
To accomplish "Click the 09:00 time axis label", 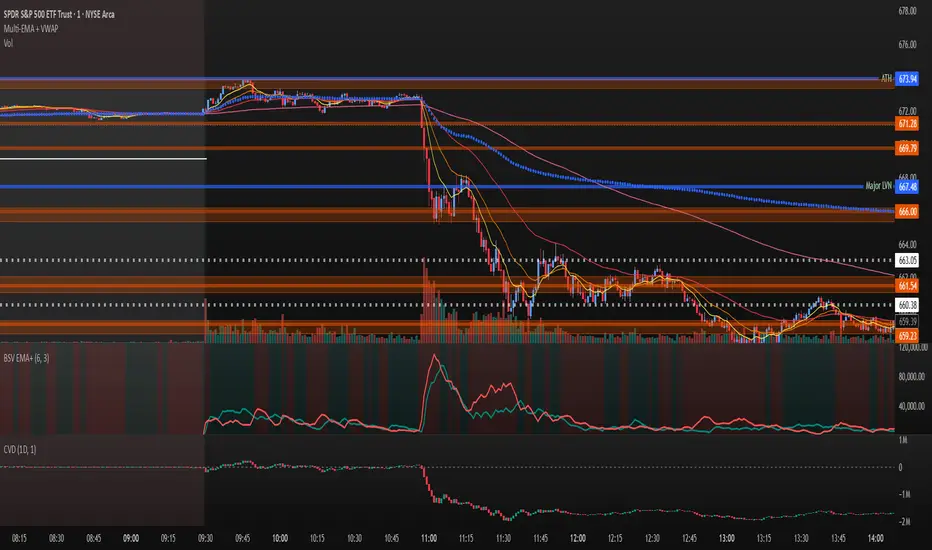I will click(131, 538).
